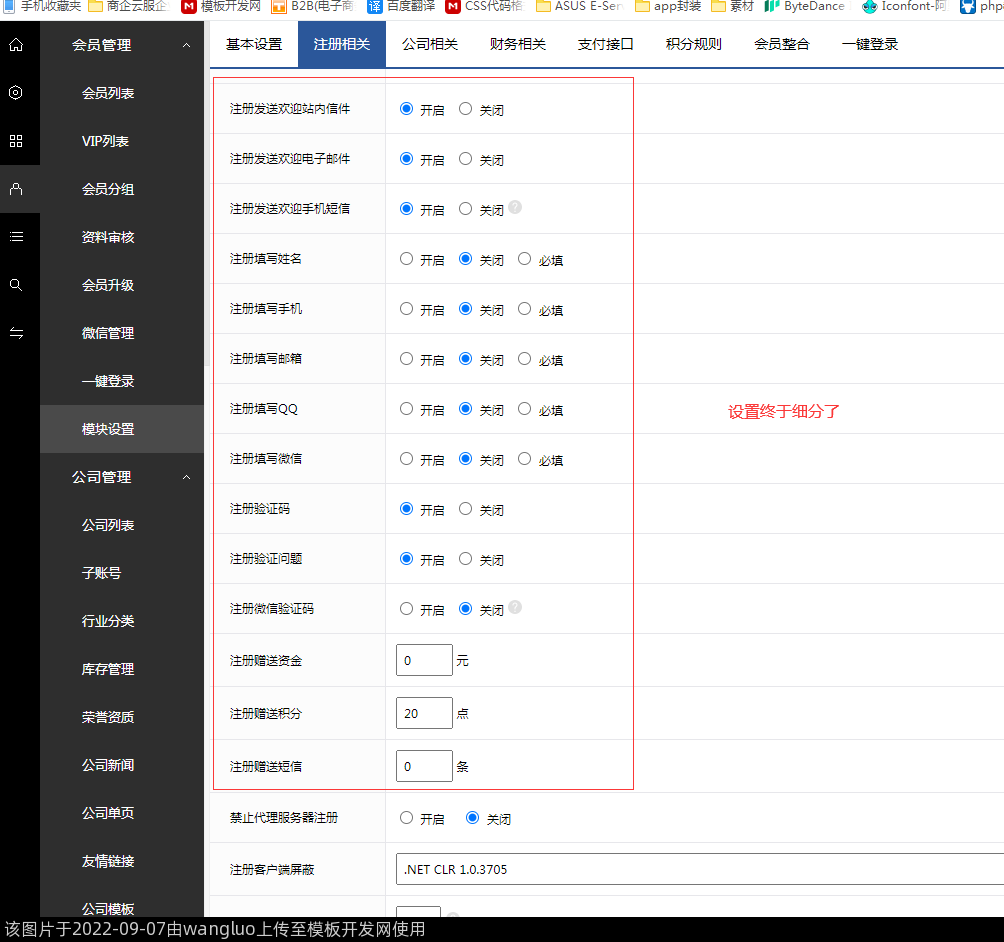This screenshot has width=1004, height=942.
Task: Select 关闭 for 注册验证码
Action: click(466, 509)
